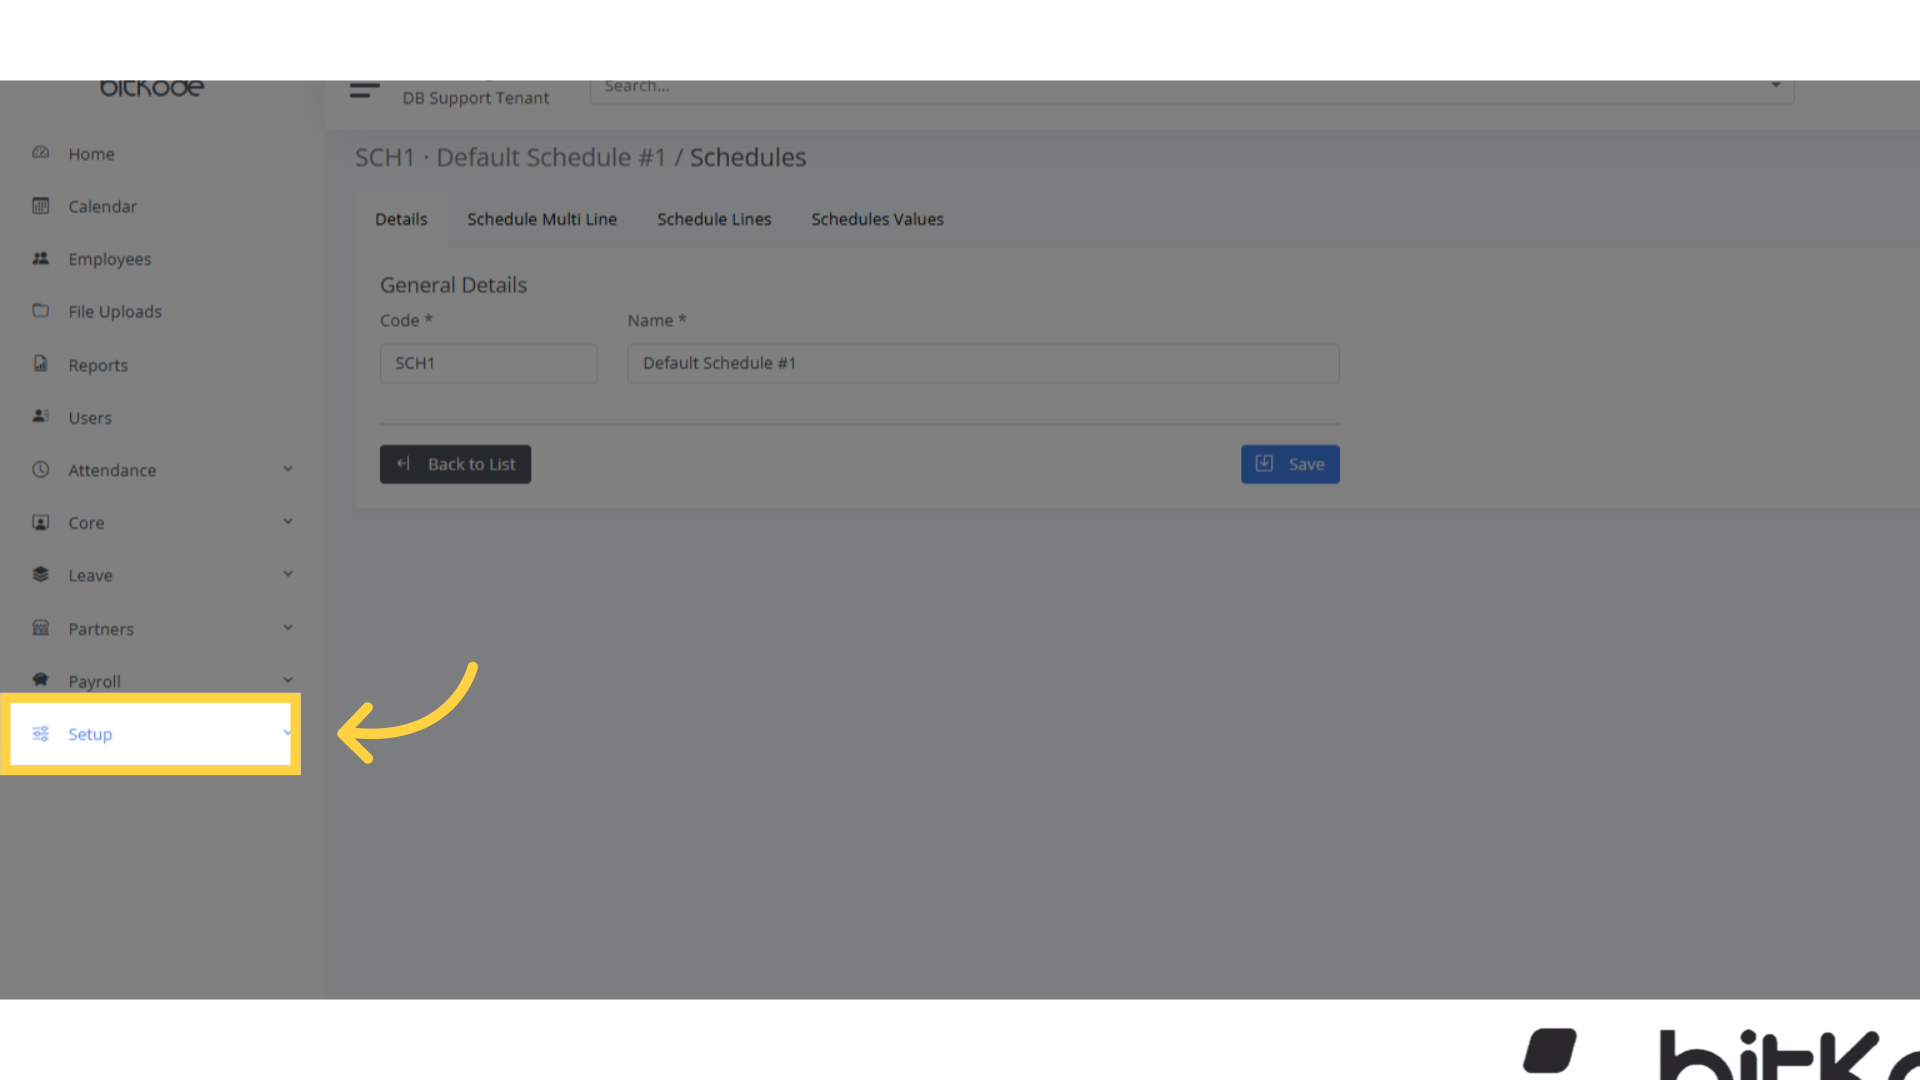
Task: Open the search suggestions dropdown arrow
Action: click(1777, 86)
